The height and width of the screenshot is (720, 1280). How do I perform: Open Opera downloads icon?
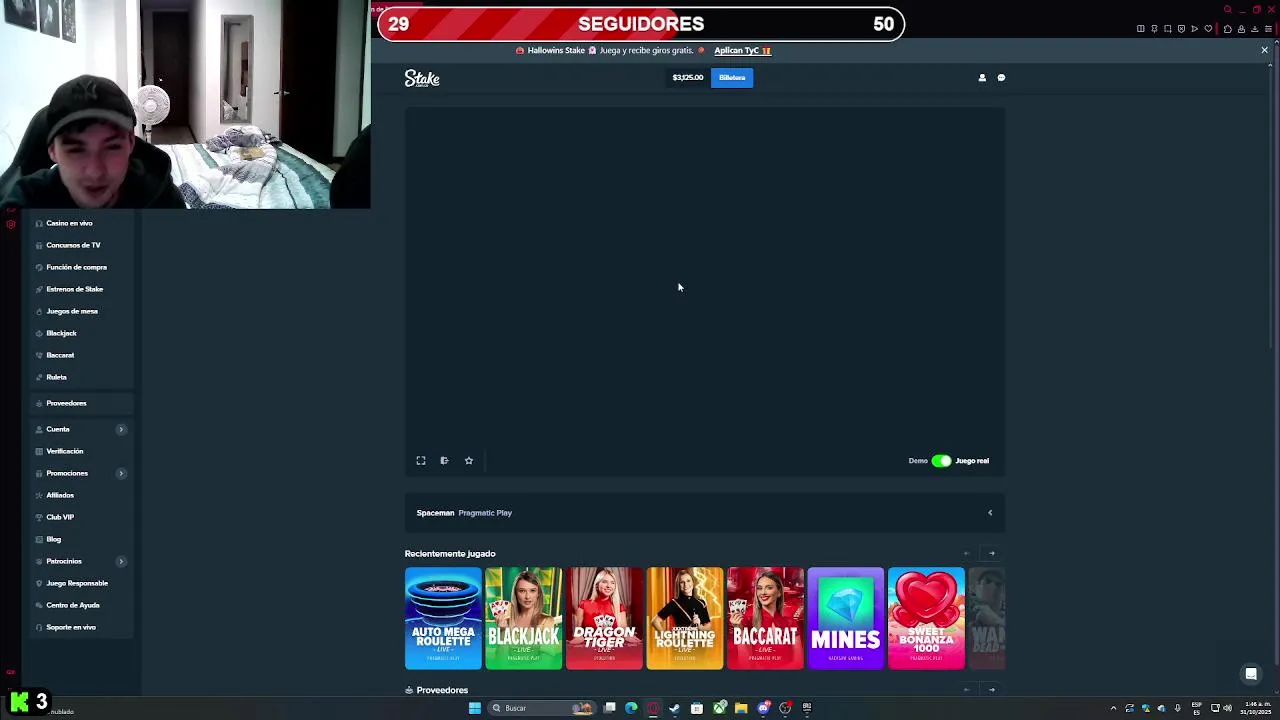[x=1255, y=29]
